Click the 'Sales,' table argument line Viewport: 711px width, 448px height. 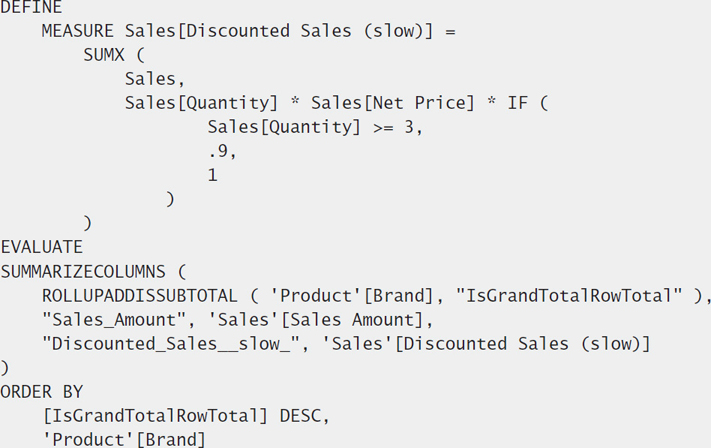155,79
